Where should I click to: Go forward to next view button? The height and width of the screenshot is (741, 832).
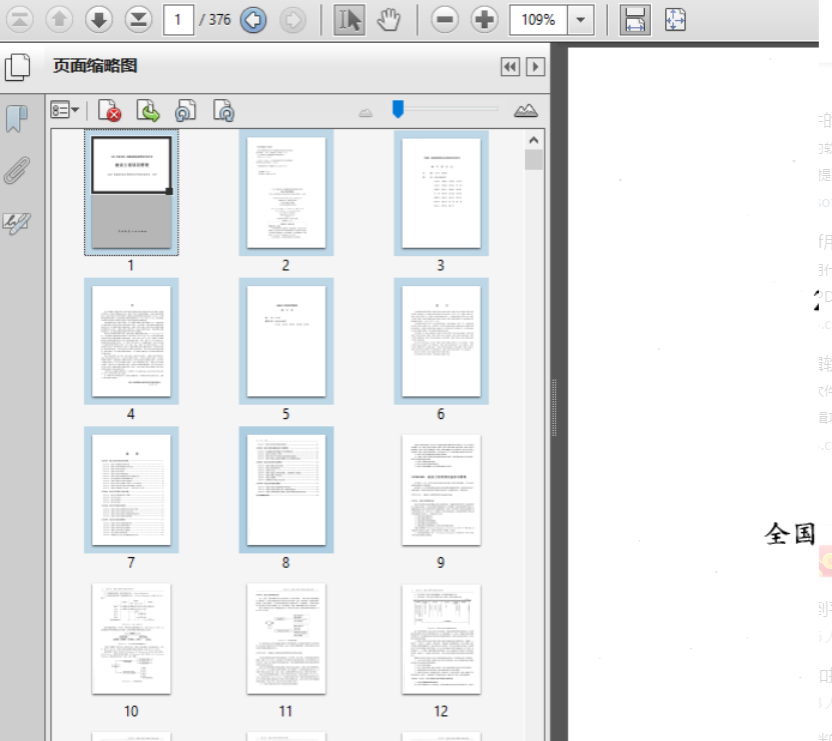tap(293, 20)
